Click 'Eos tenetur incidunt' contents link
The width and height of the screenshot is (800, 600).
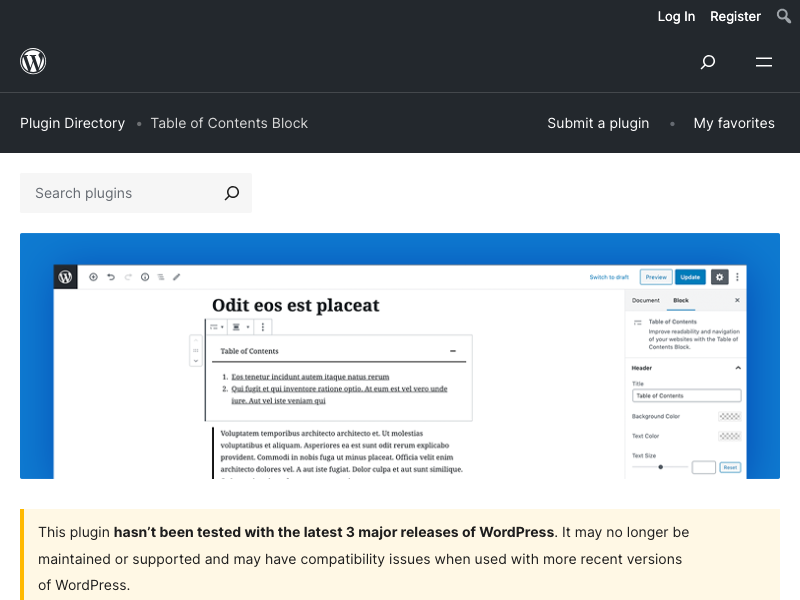pos(310,377)
